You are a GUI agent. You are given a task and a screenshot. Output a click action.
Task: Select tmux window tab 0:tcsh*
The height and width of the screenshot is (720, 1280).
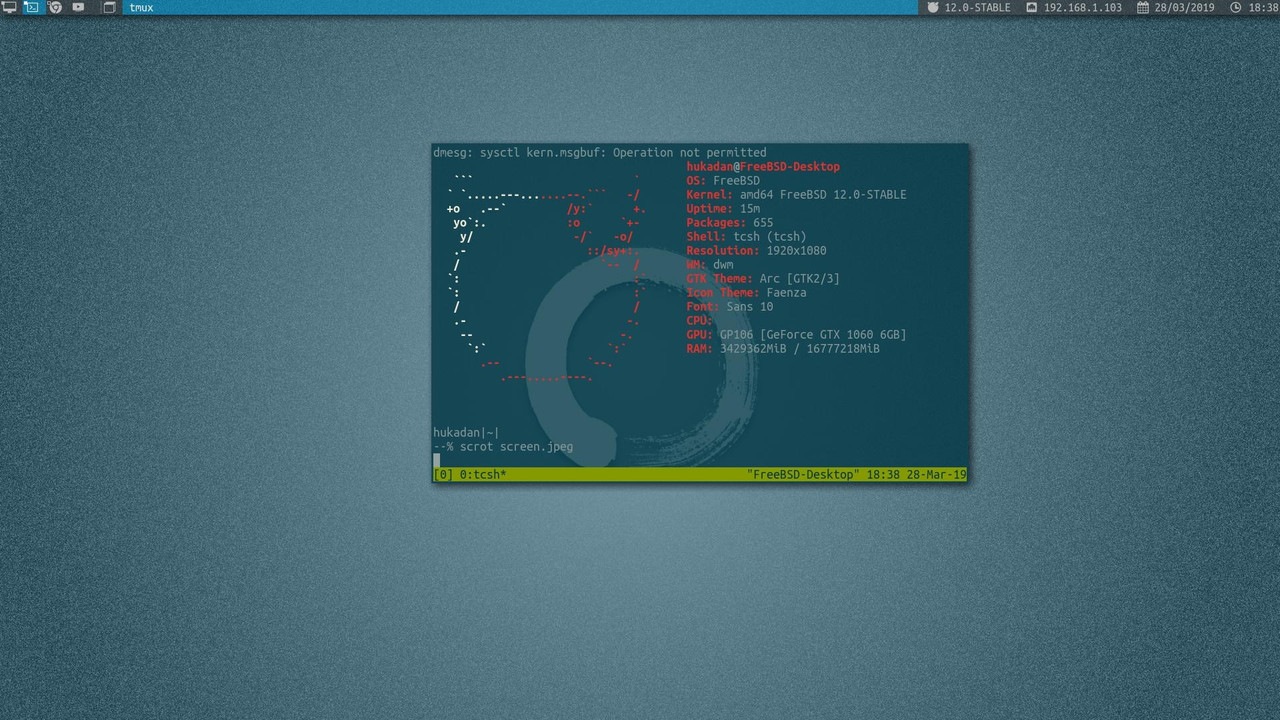point(483,474)
